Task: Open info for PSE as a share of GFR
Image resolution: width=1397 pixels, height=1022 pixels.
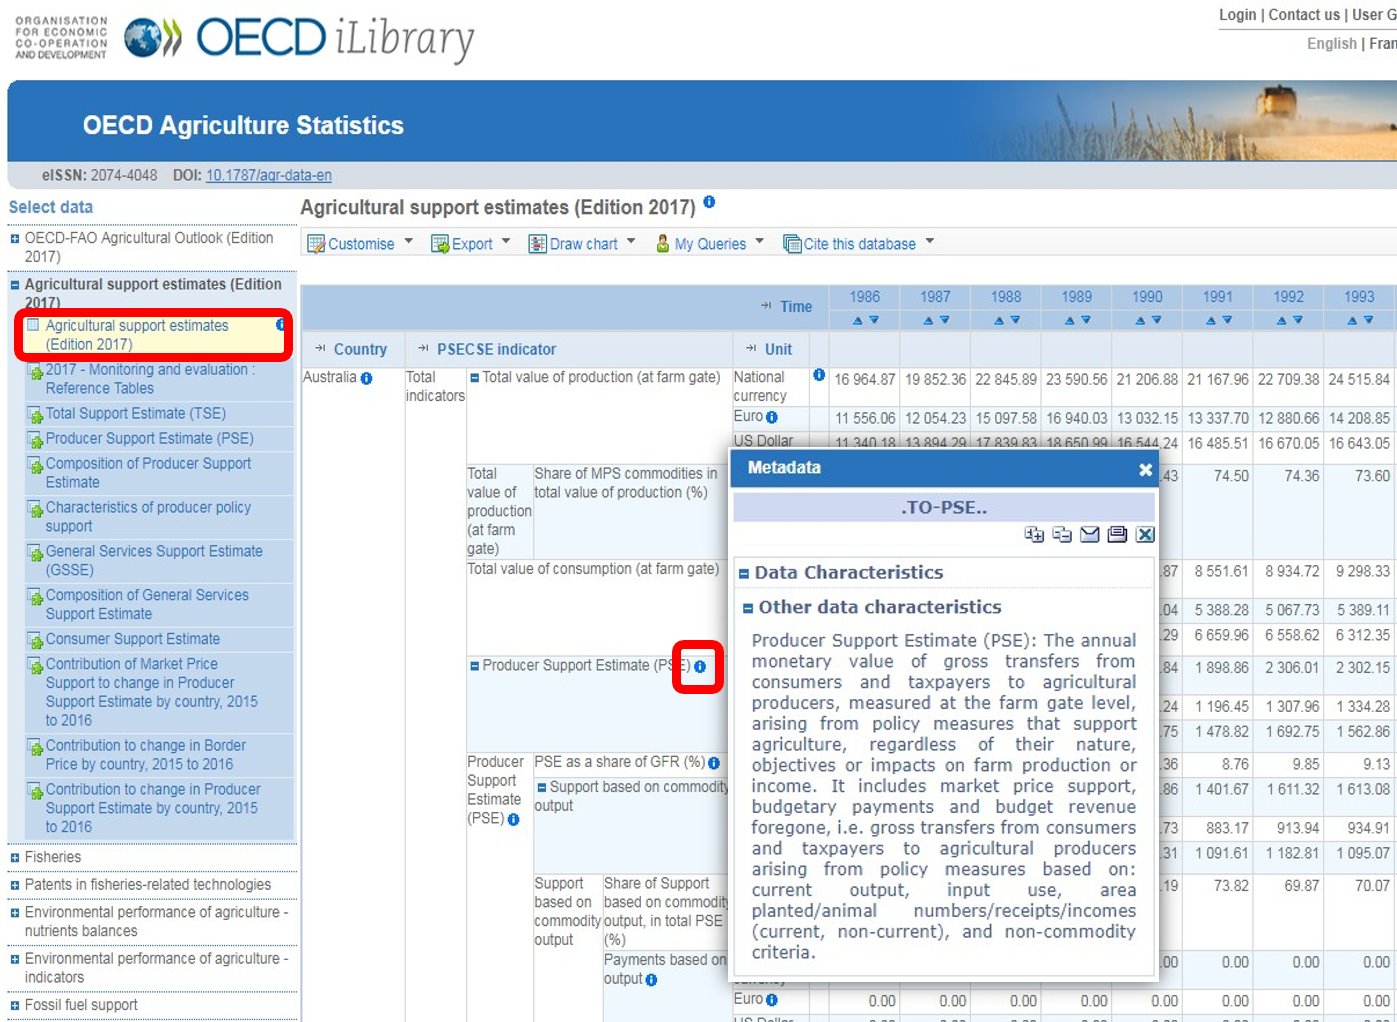Action: coord(714,763)
